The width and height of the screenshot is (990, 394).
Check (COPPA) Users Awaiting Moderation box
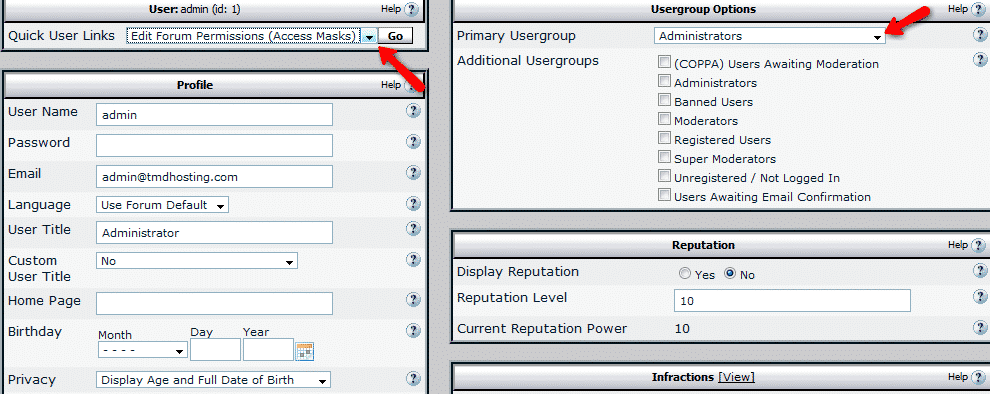[664, 62]
